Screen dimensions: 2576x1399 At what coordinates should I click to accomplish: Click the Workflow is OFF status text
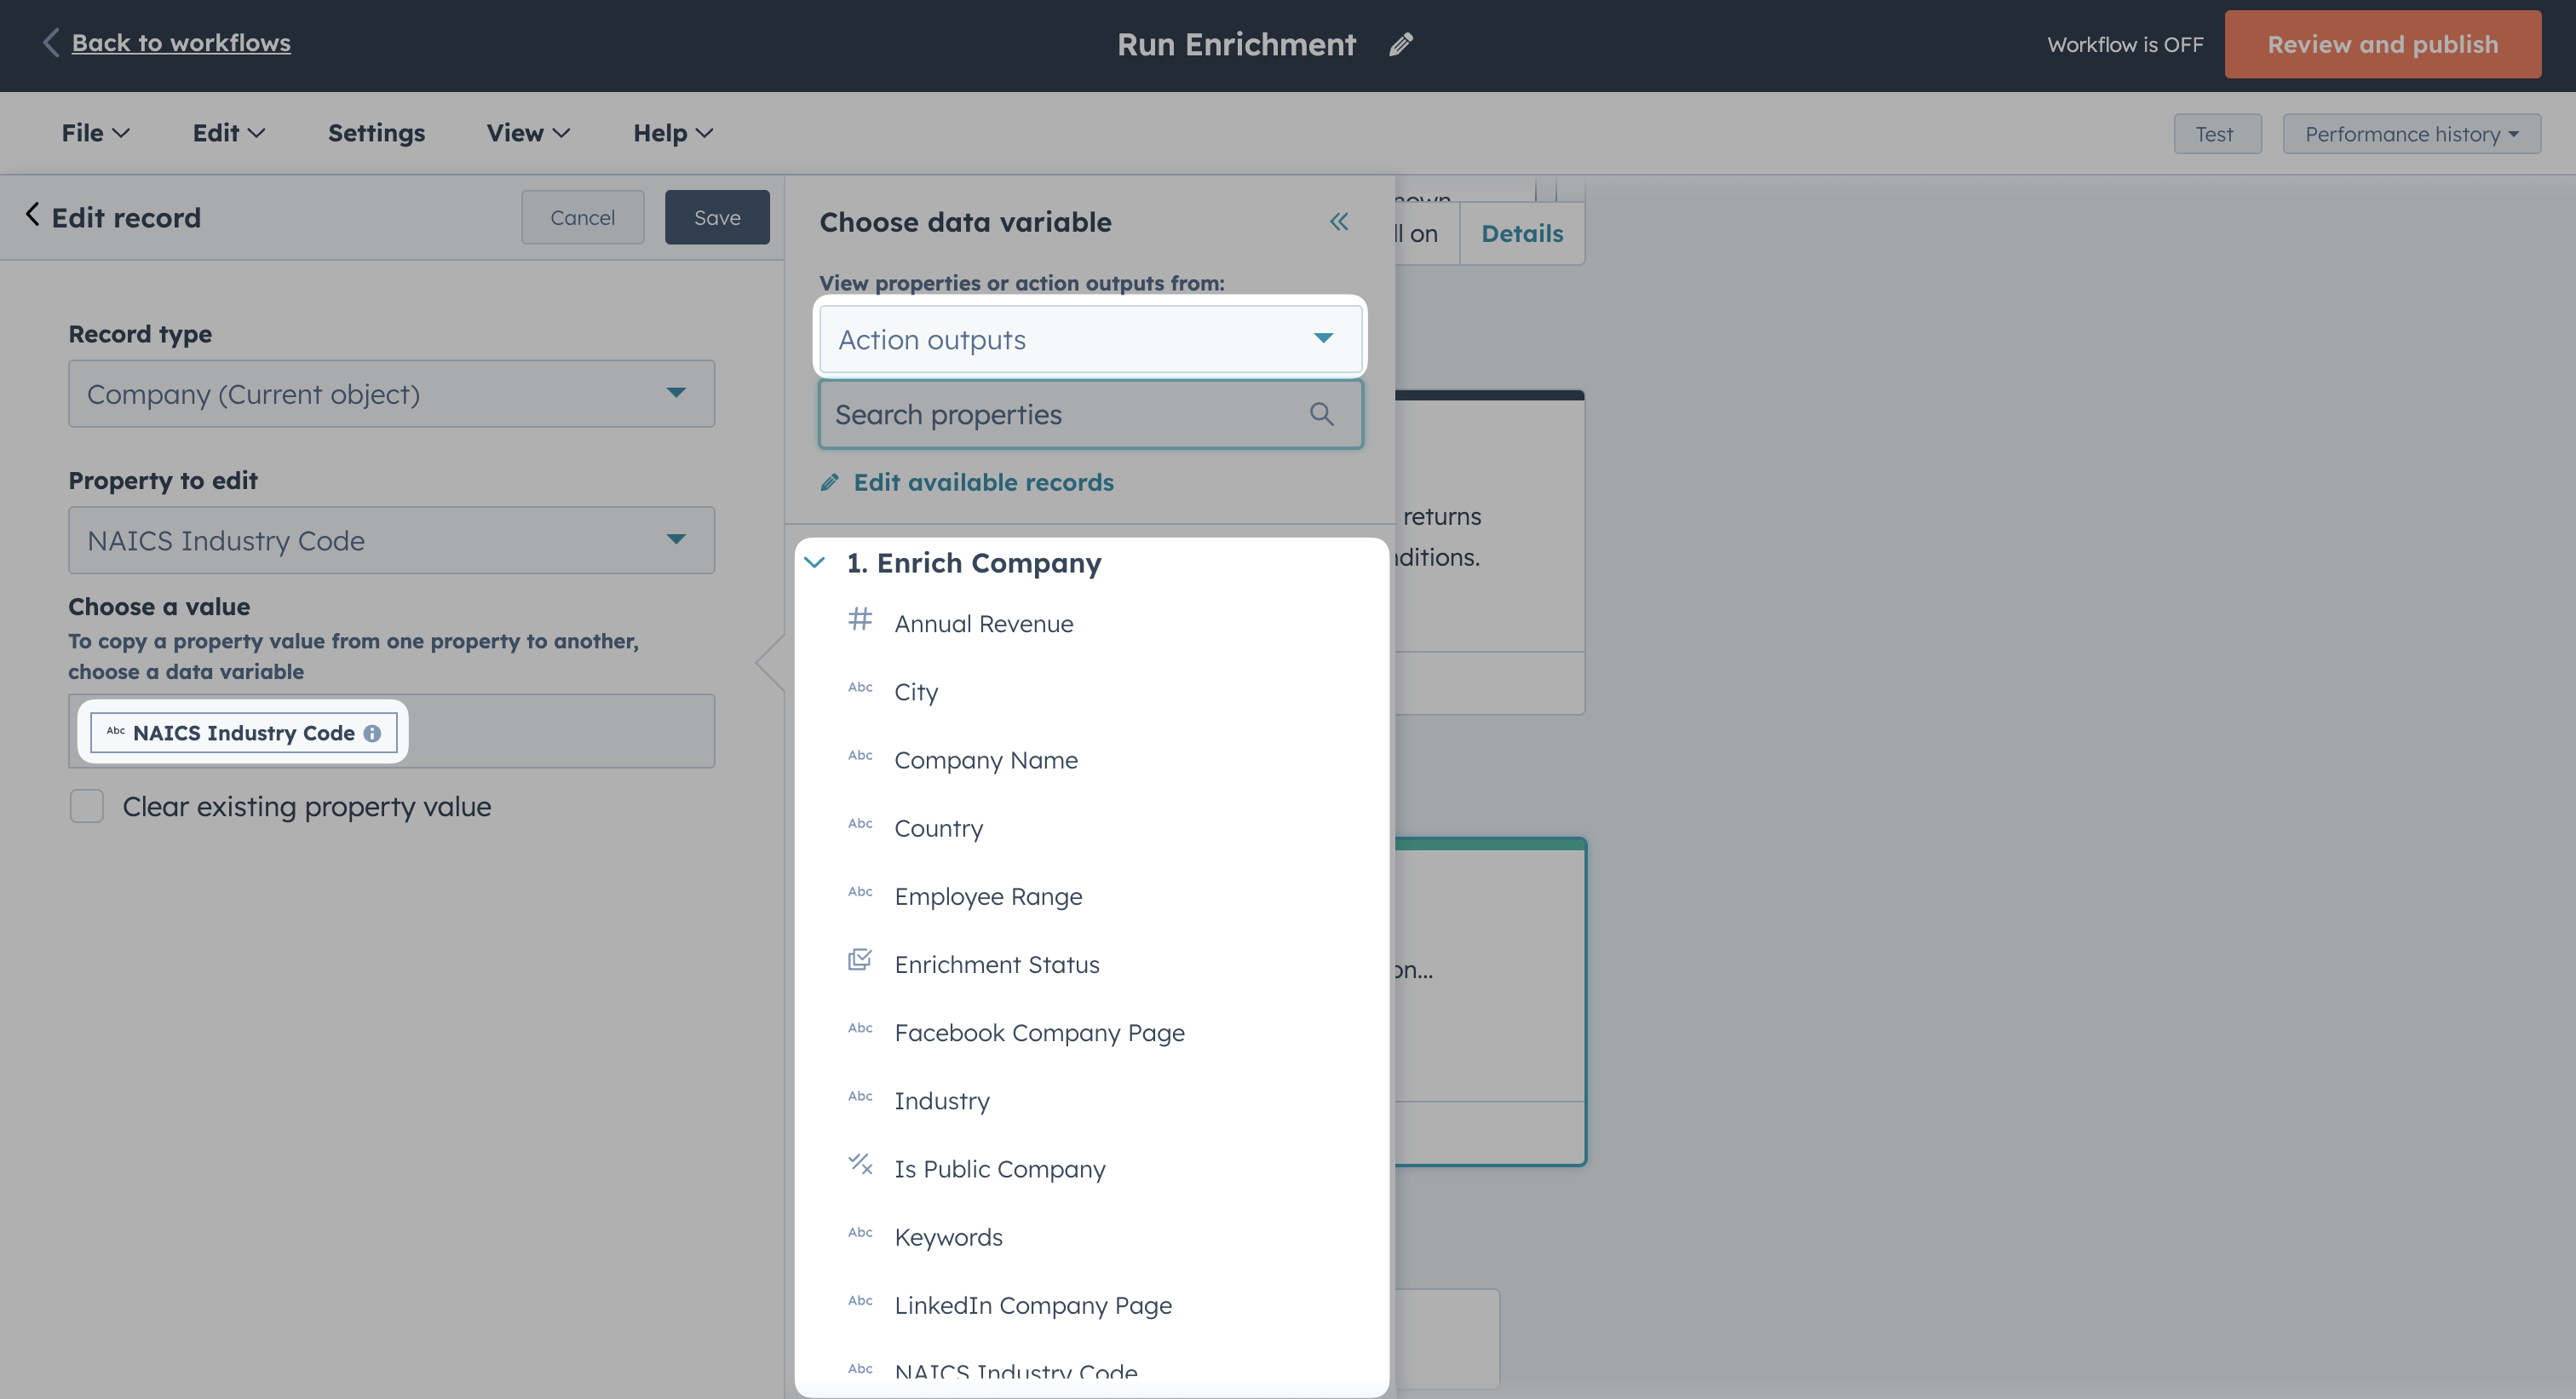click(2125, 45)
